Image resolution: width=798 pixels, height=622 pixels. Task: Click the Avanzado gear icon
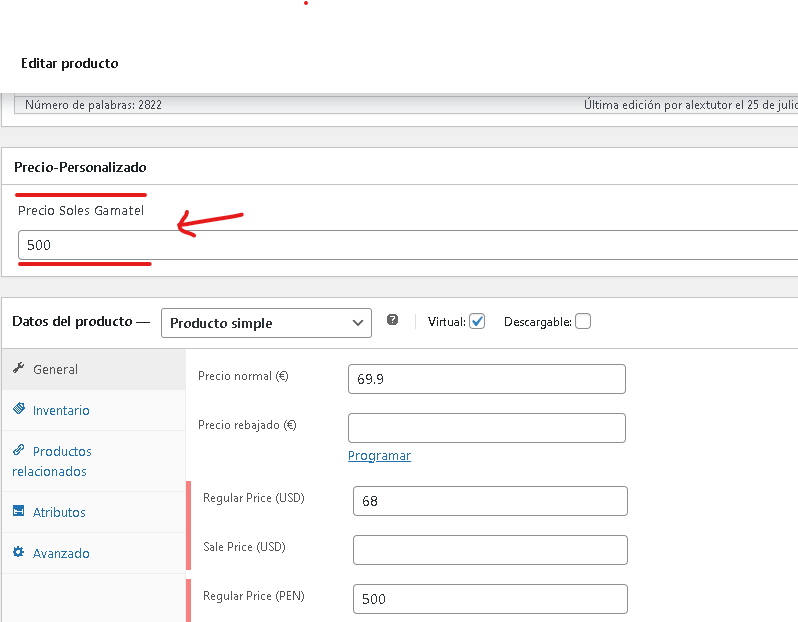[x=19, y=552]
